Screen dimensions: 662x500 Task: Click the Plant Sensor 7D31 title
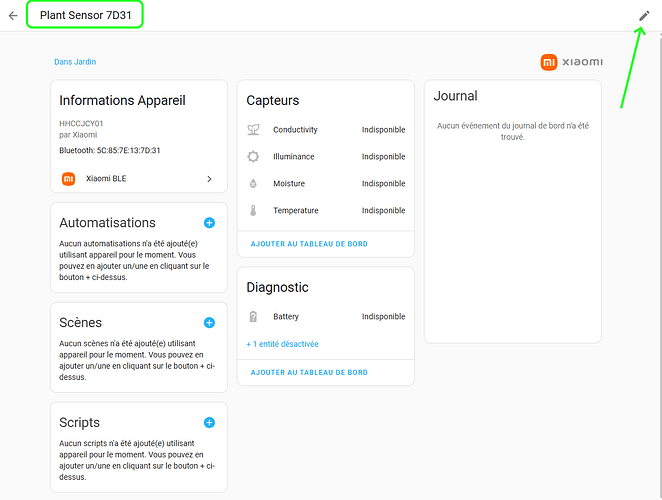(86, 16)
